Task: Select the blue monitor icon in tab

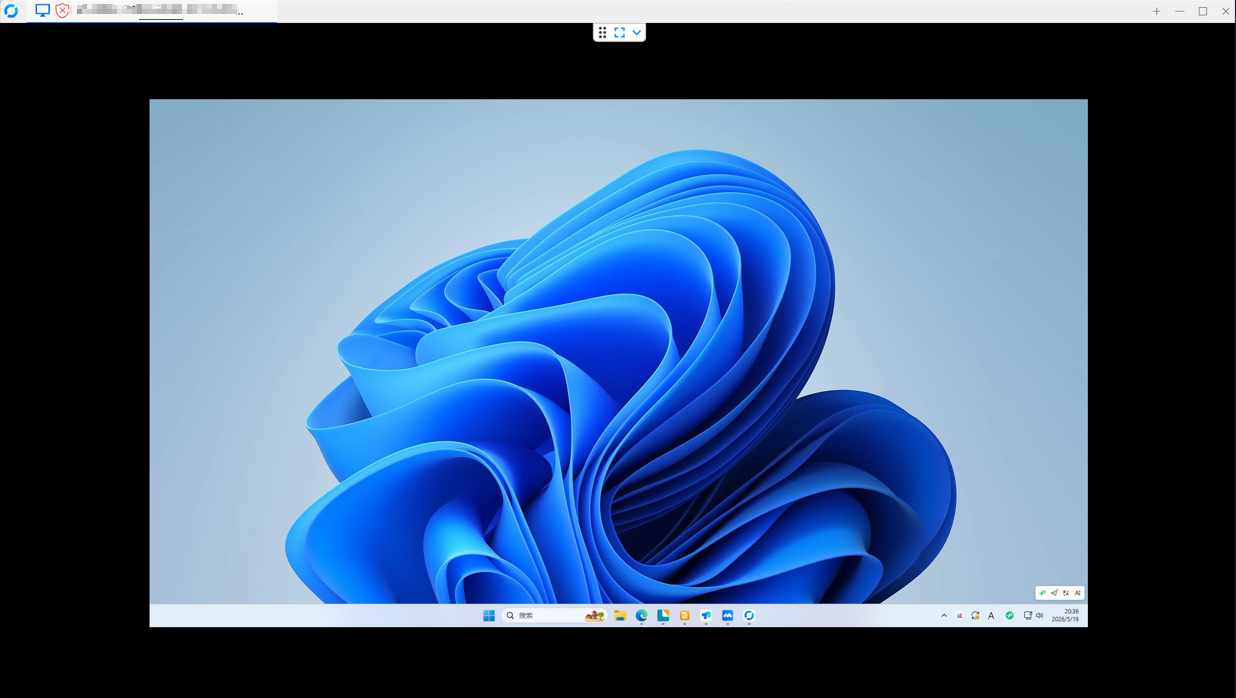Action: pyautogui.click(x=42, y=11)
